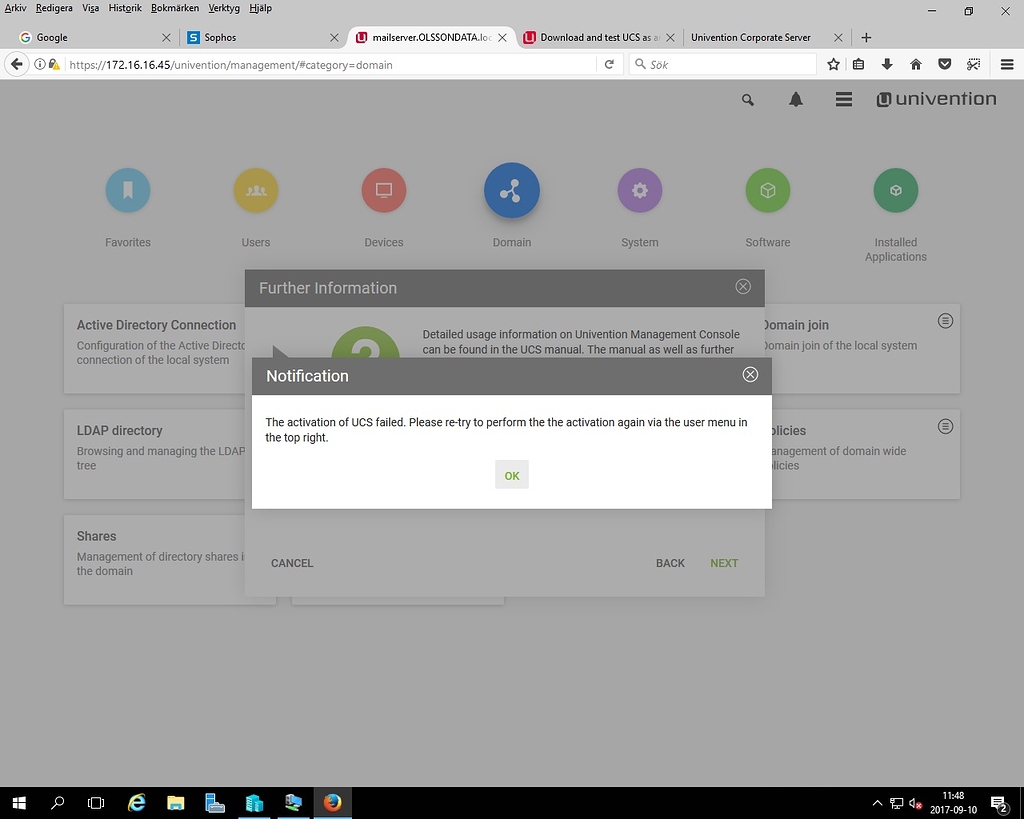Viewport: 1024px width, 819px height.
Task: Click the Windows Start button
Action: [20, 803]
